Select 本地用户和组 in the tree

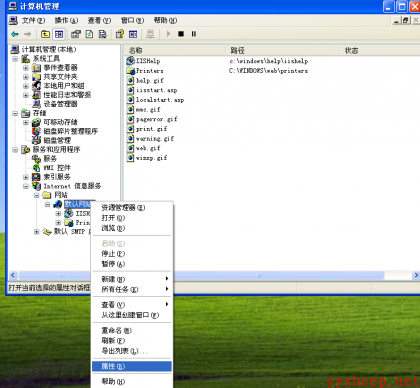point(64,86)
